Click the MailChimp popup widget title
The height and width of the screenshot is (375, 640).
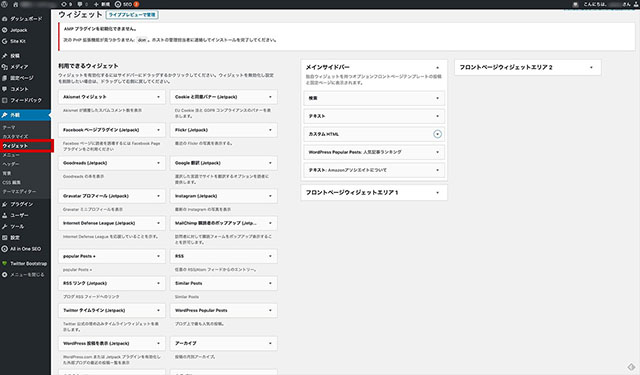(x=216, y=223)
